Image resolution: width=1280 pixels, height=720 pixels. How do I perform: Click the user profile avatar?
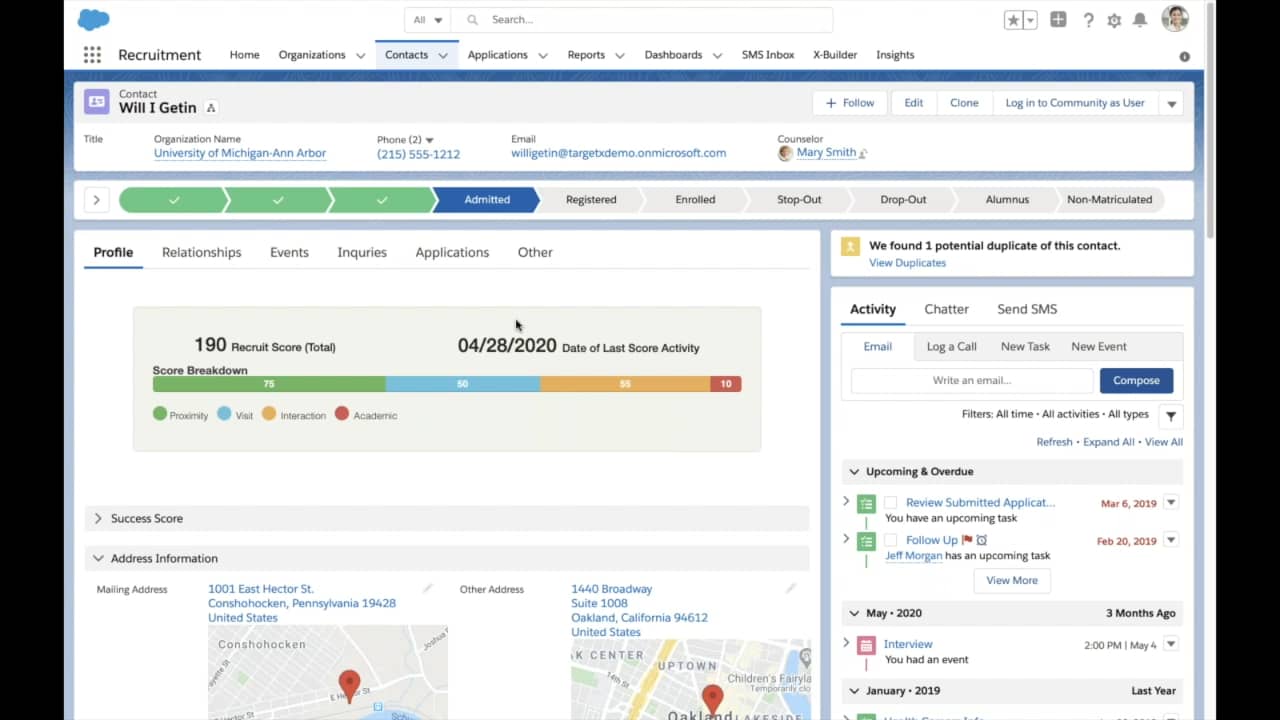[1175, 19]
